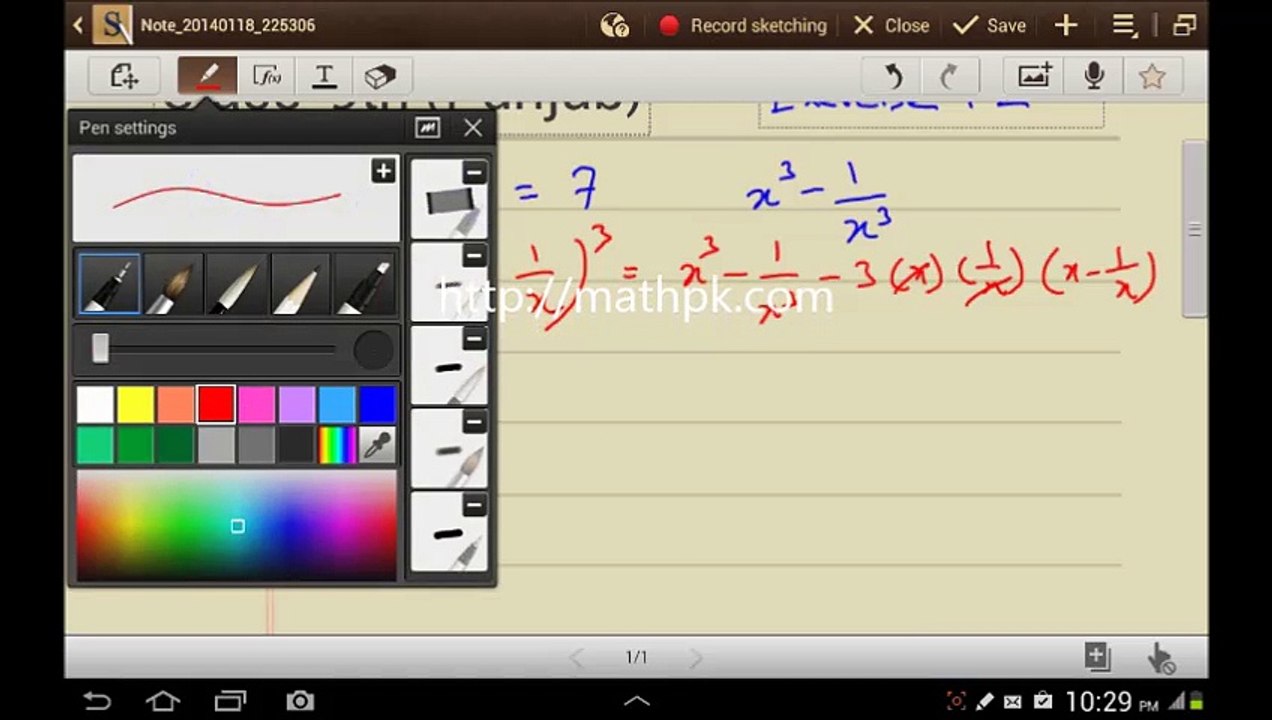Remove the fifth pen preset
Image resolution: width=1272 pixels, height=720 pixels.
click(x=475, y=506)
